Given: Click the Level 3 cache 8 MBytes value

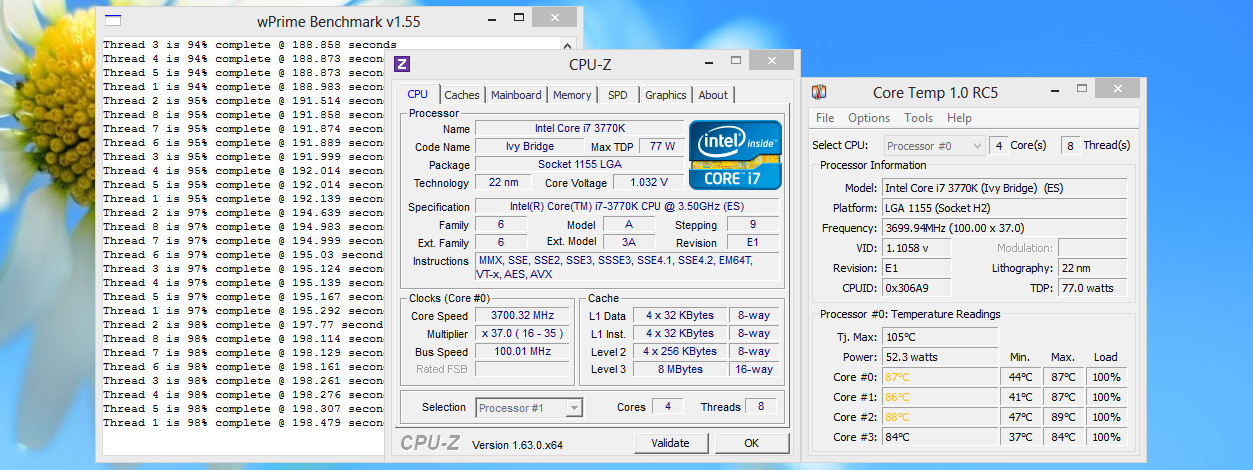Looking at the screenshot, I should [680, 370].
